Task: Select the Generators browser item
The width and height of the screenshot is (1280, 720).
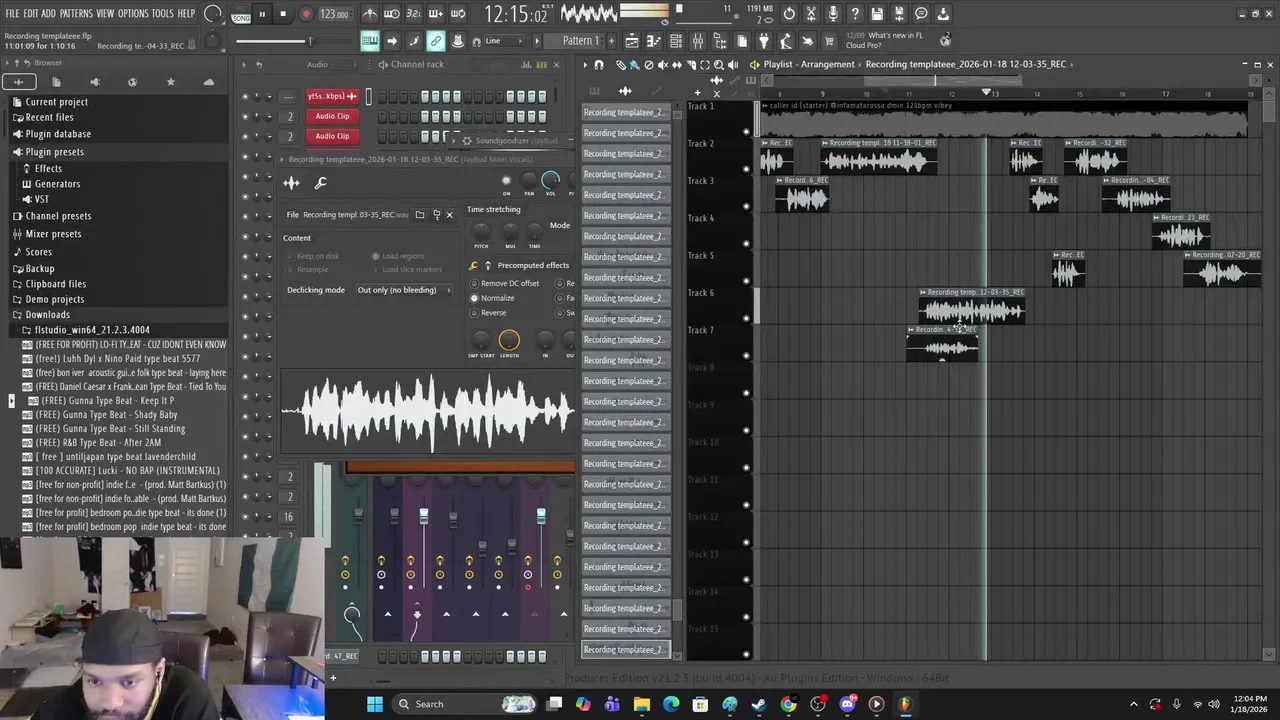Action: 57,184
